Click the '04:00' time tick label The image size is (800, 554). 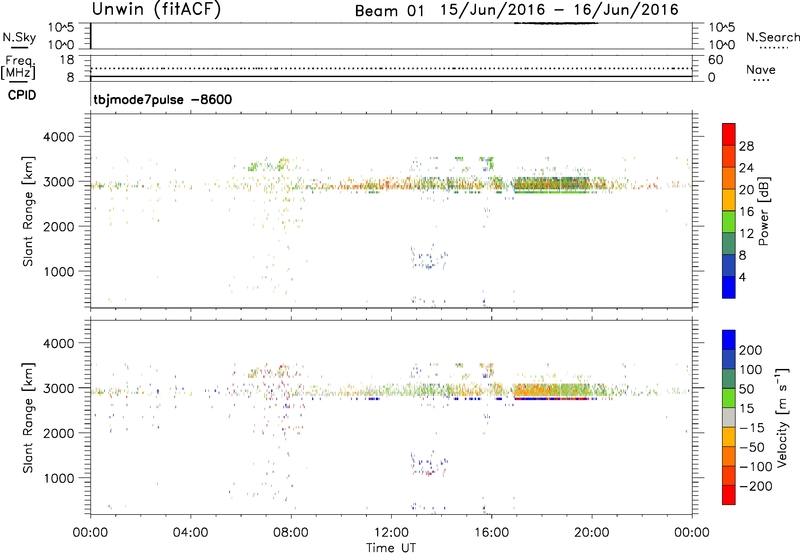[x=190, y=533]
